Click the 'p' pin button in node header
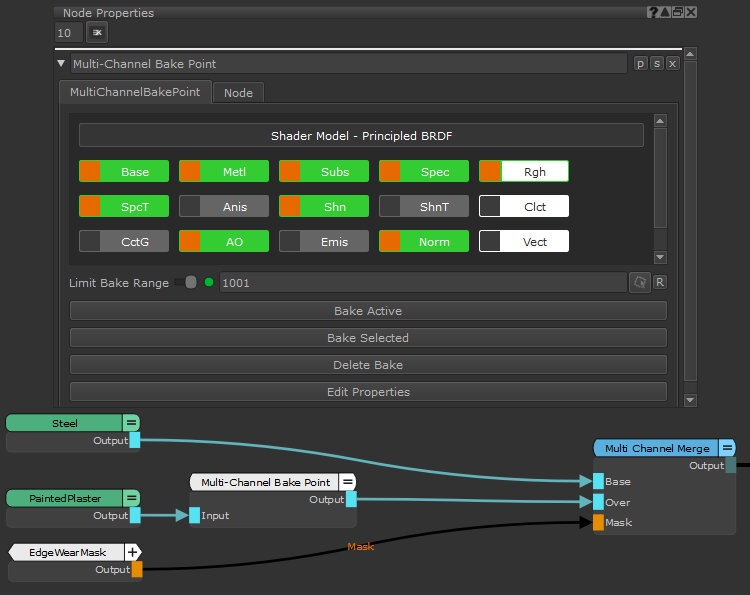 (641, 64)
